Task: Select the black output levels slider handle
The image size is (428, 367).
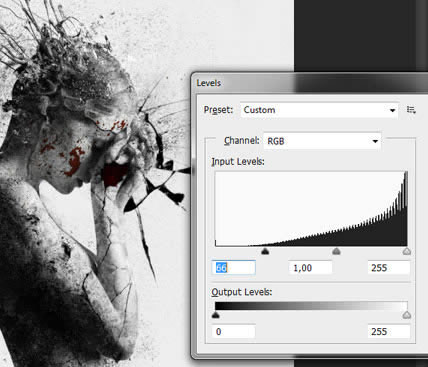Action: [216, 315]
